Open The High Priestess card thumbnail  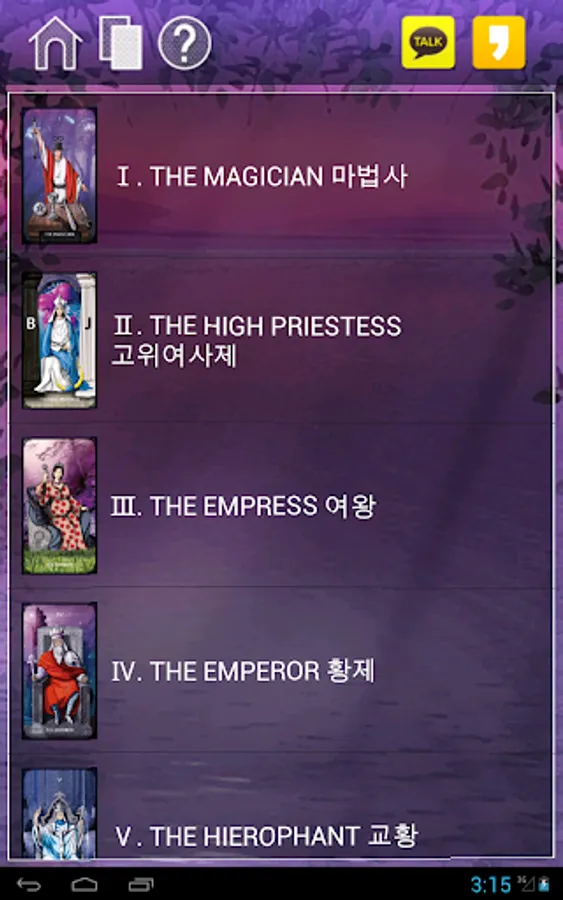coord(59,341)
